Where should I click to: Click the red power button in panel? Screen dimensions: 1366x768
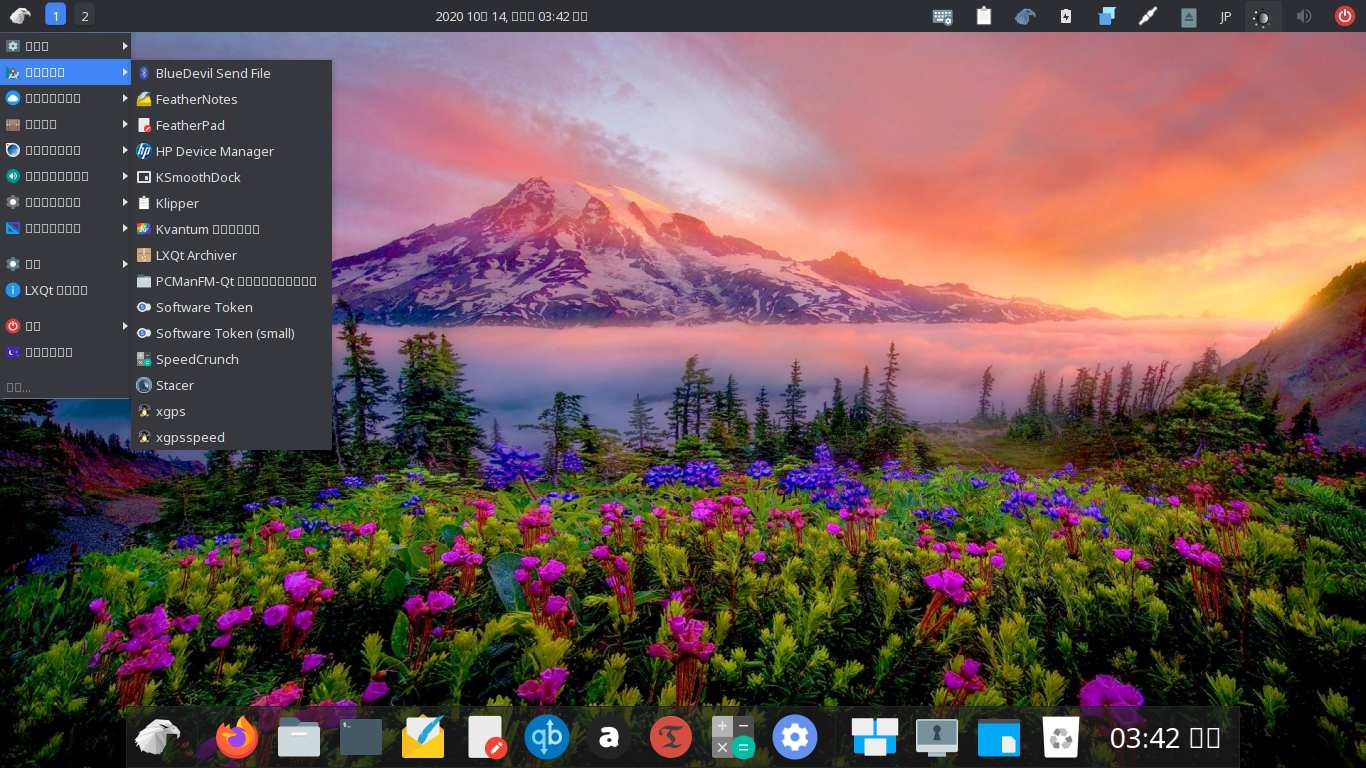(1345, 16)
